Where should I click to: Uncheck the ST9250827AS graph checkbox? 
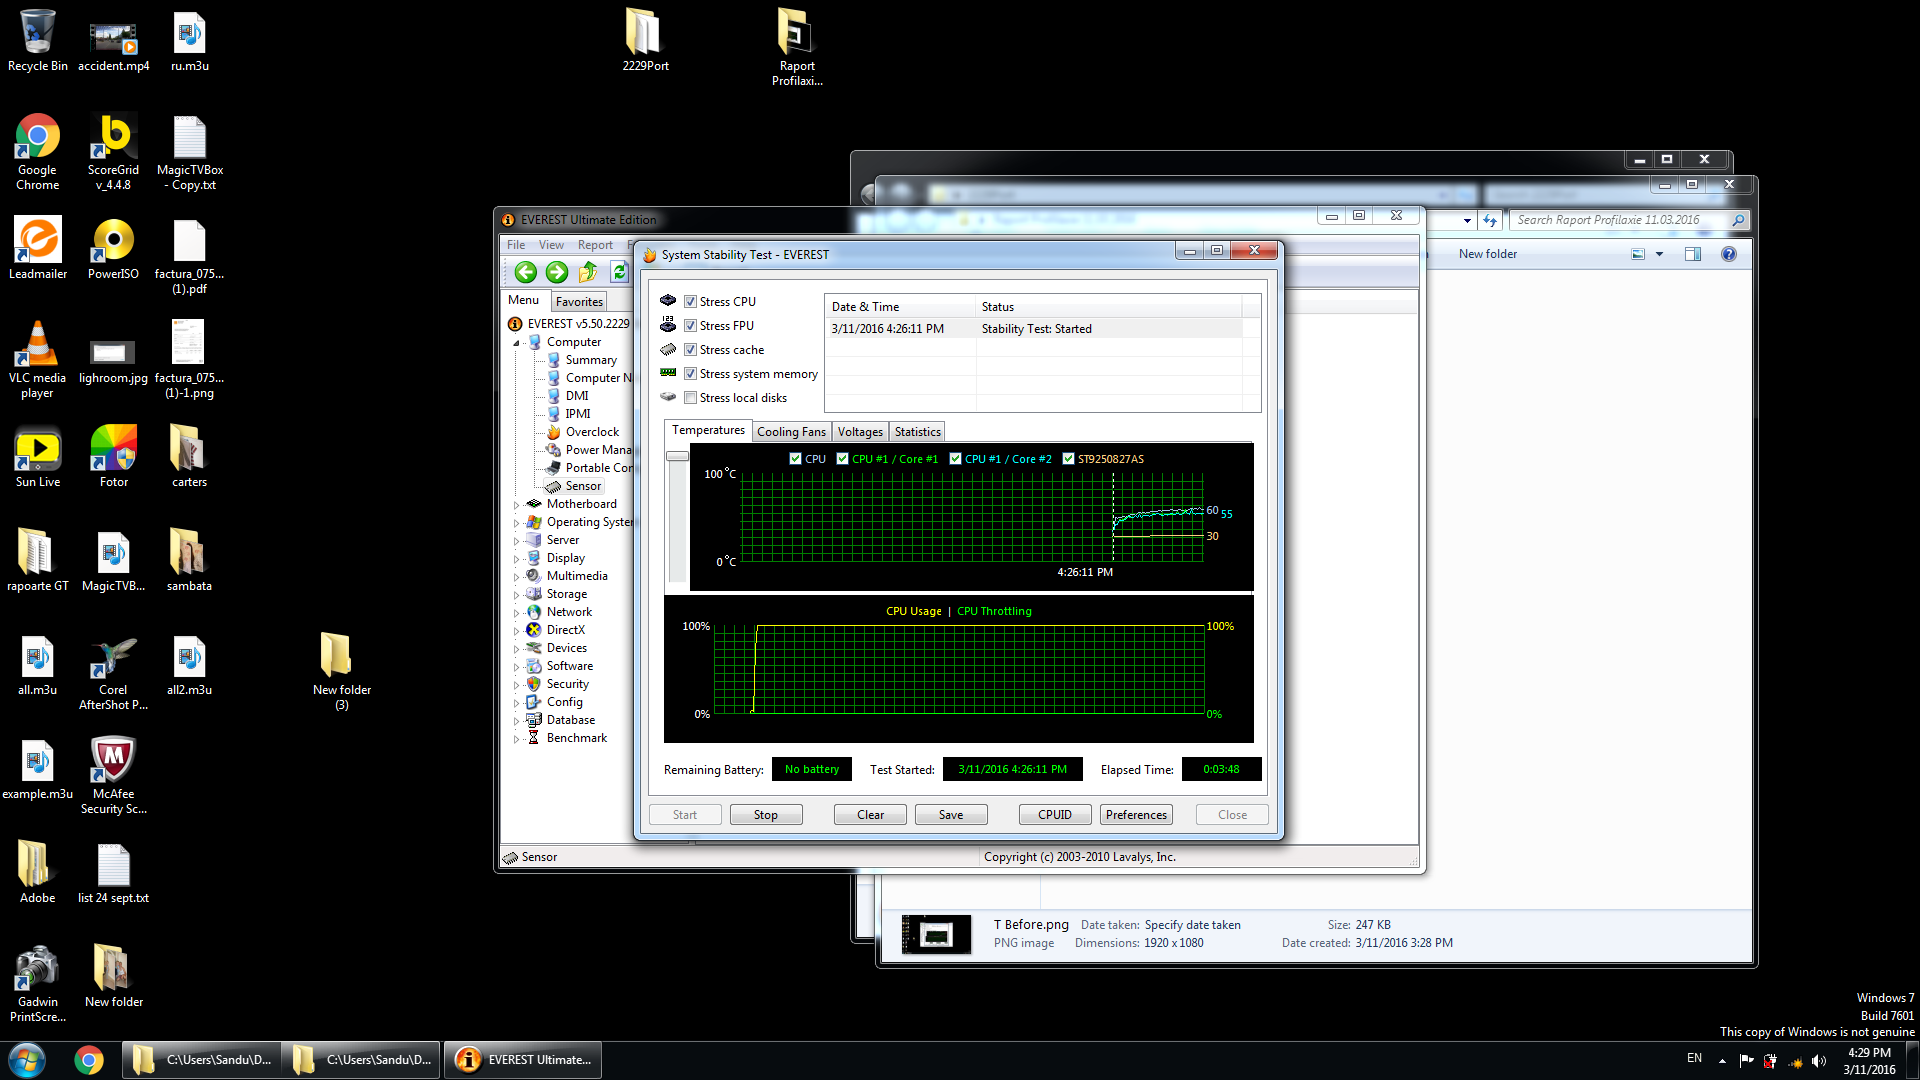pos(1068,459)
